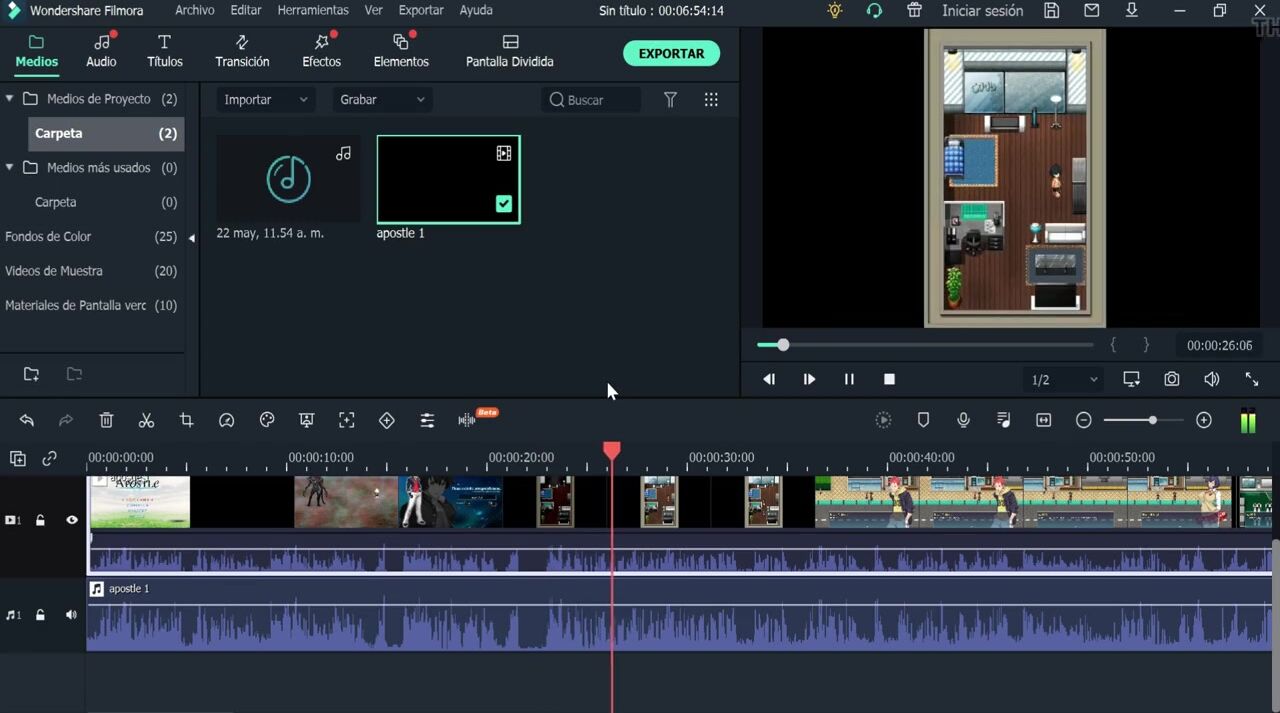
Task: Click the voiceover microphone icon
Action: pyautogui.click(x=963, y=421)
